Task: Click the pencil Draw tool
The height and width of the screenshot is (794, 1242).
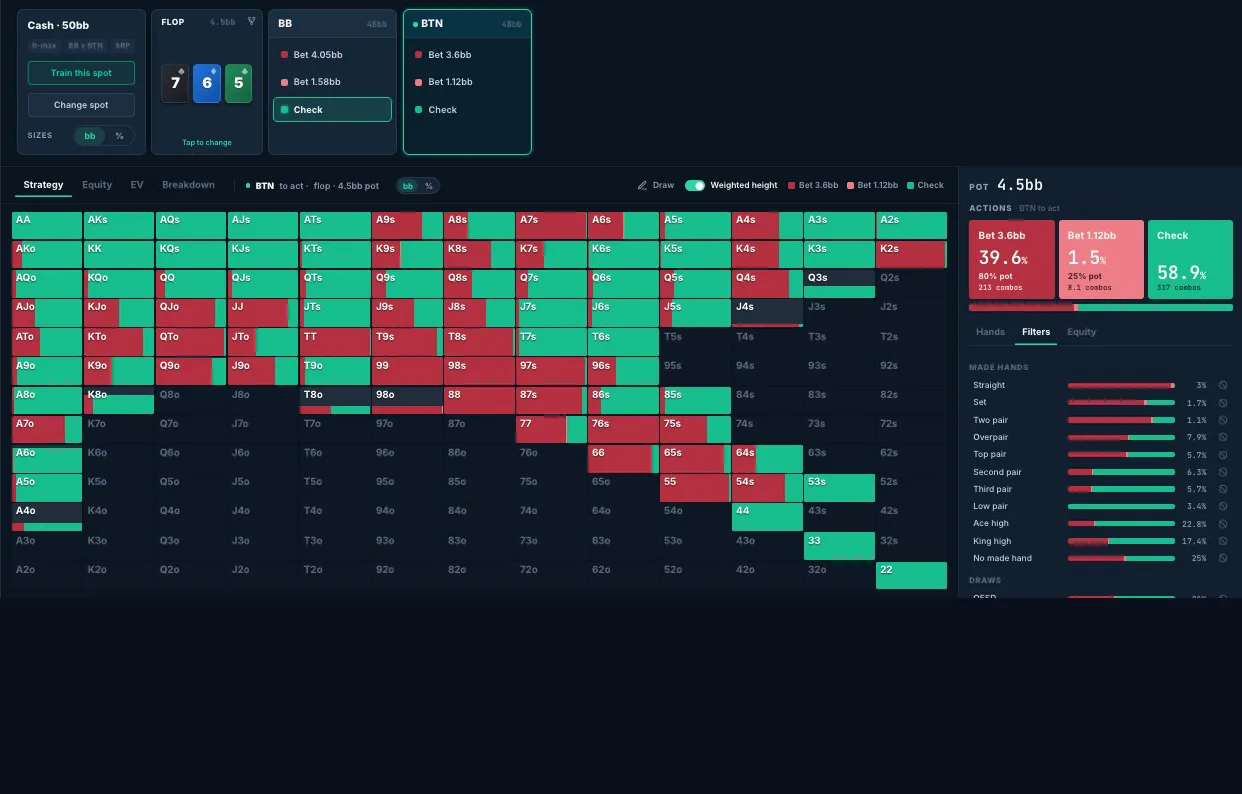Action: (656, 185)
